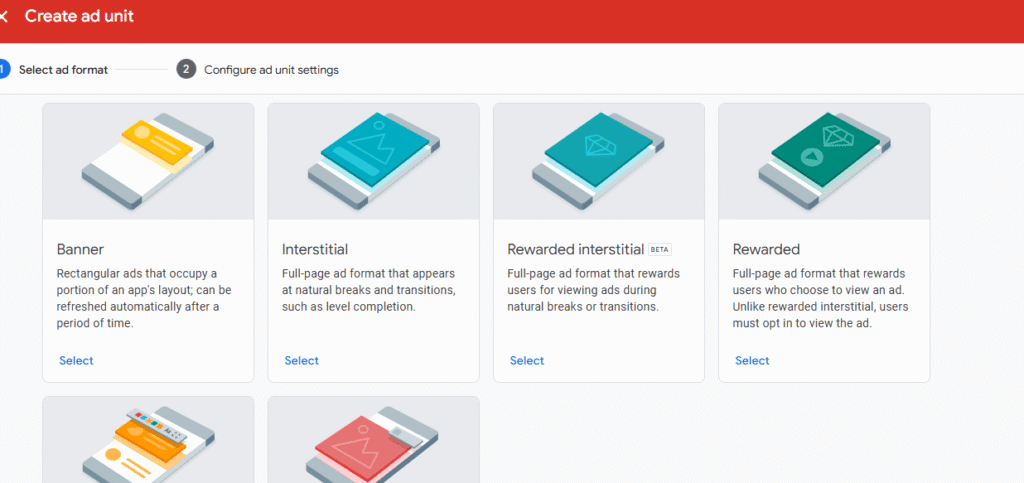
Task: Click the Interstitial description text
Action: [x=368, y=290]
